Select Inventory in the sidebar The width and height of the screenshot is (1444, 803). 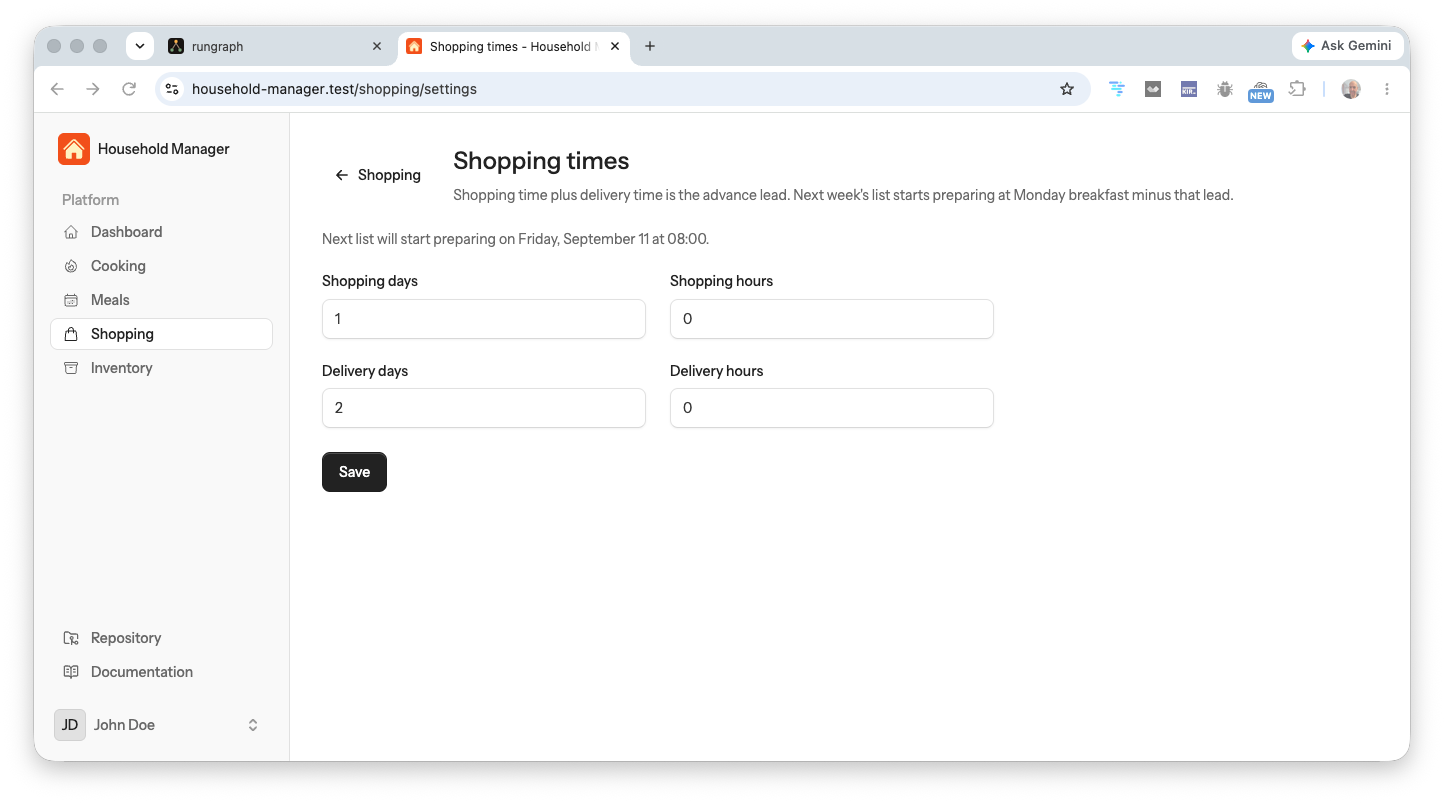point(161,368)
